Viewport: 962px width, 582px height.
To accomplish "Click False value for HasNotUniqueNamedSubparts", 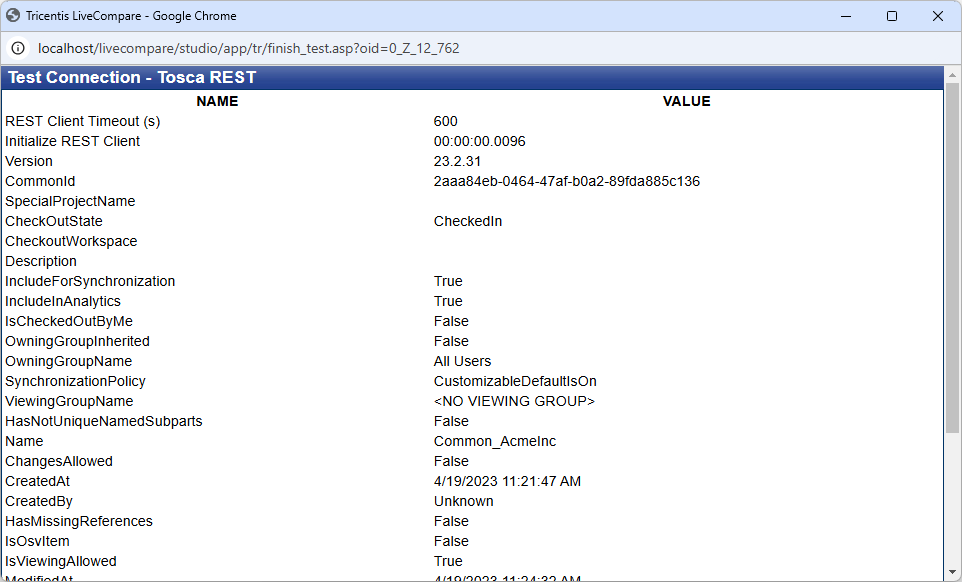I will 451,421.
